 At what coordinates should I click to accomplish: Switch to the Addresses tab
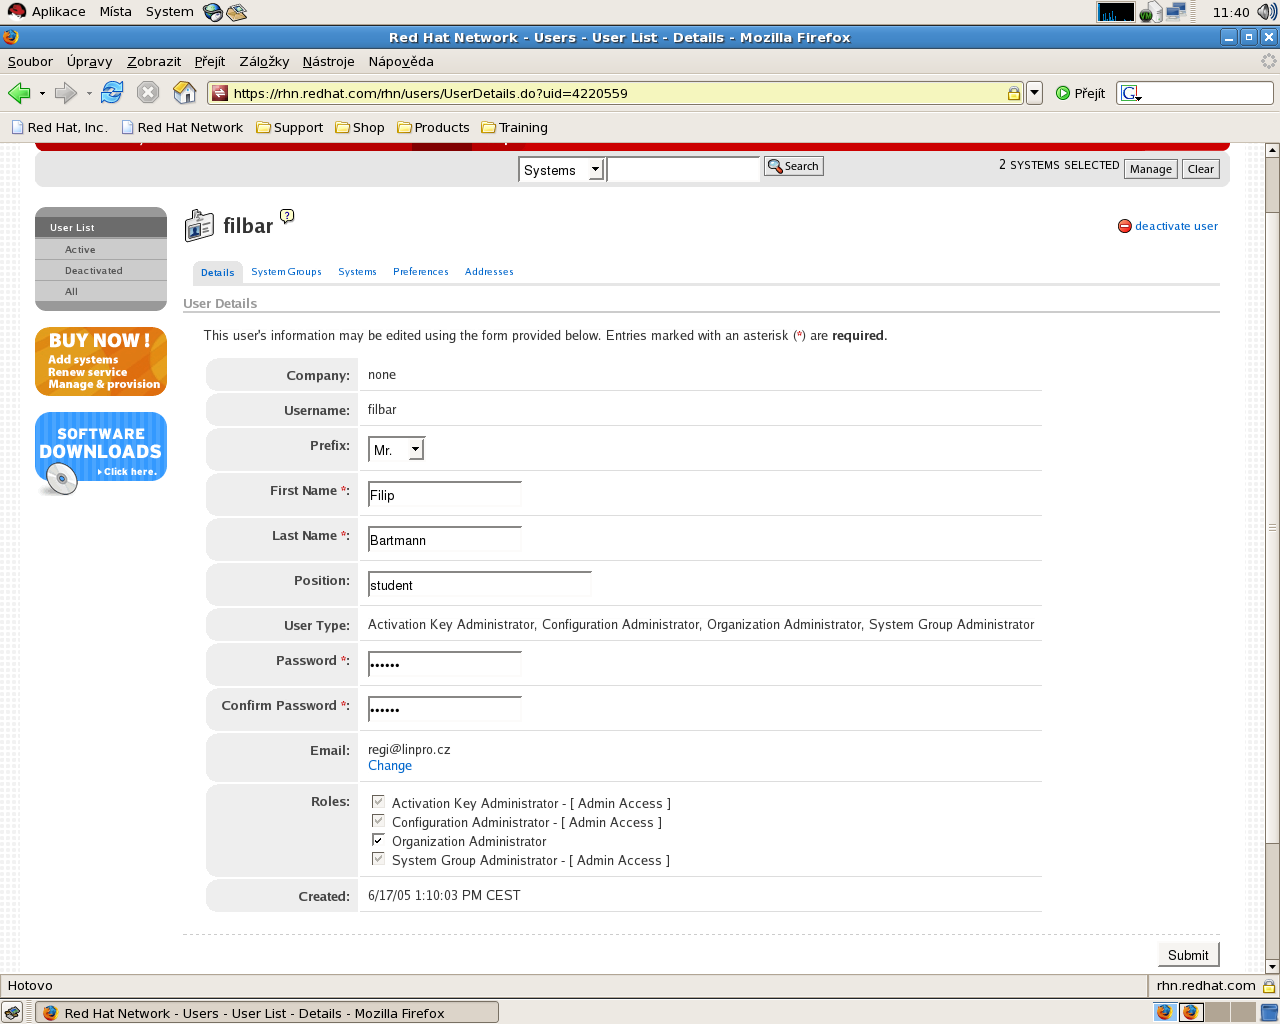click(x=489, y=272)
